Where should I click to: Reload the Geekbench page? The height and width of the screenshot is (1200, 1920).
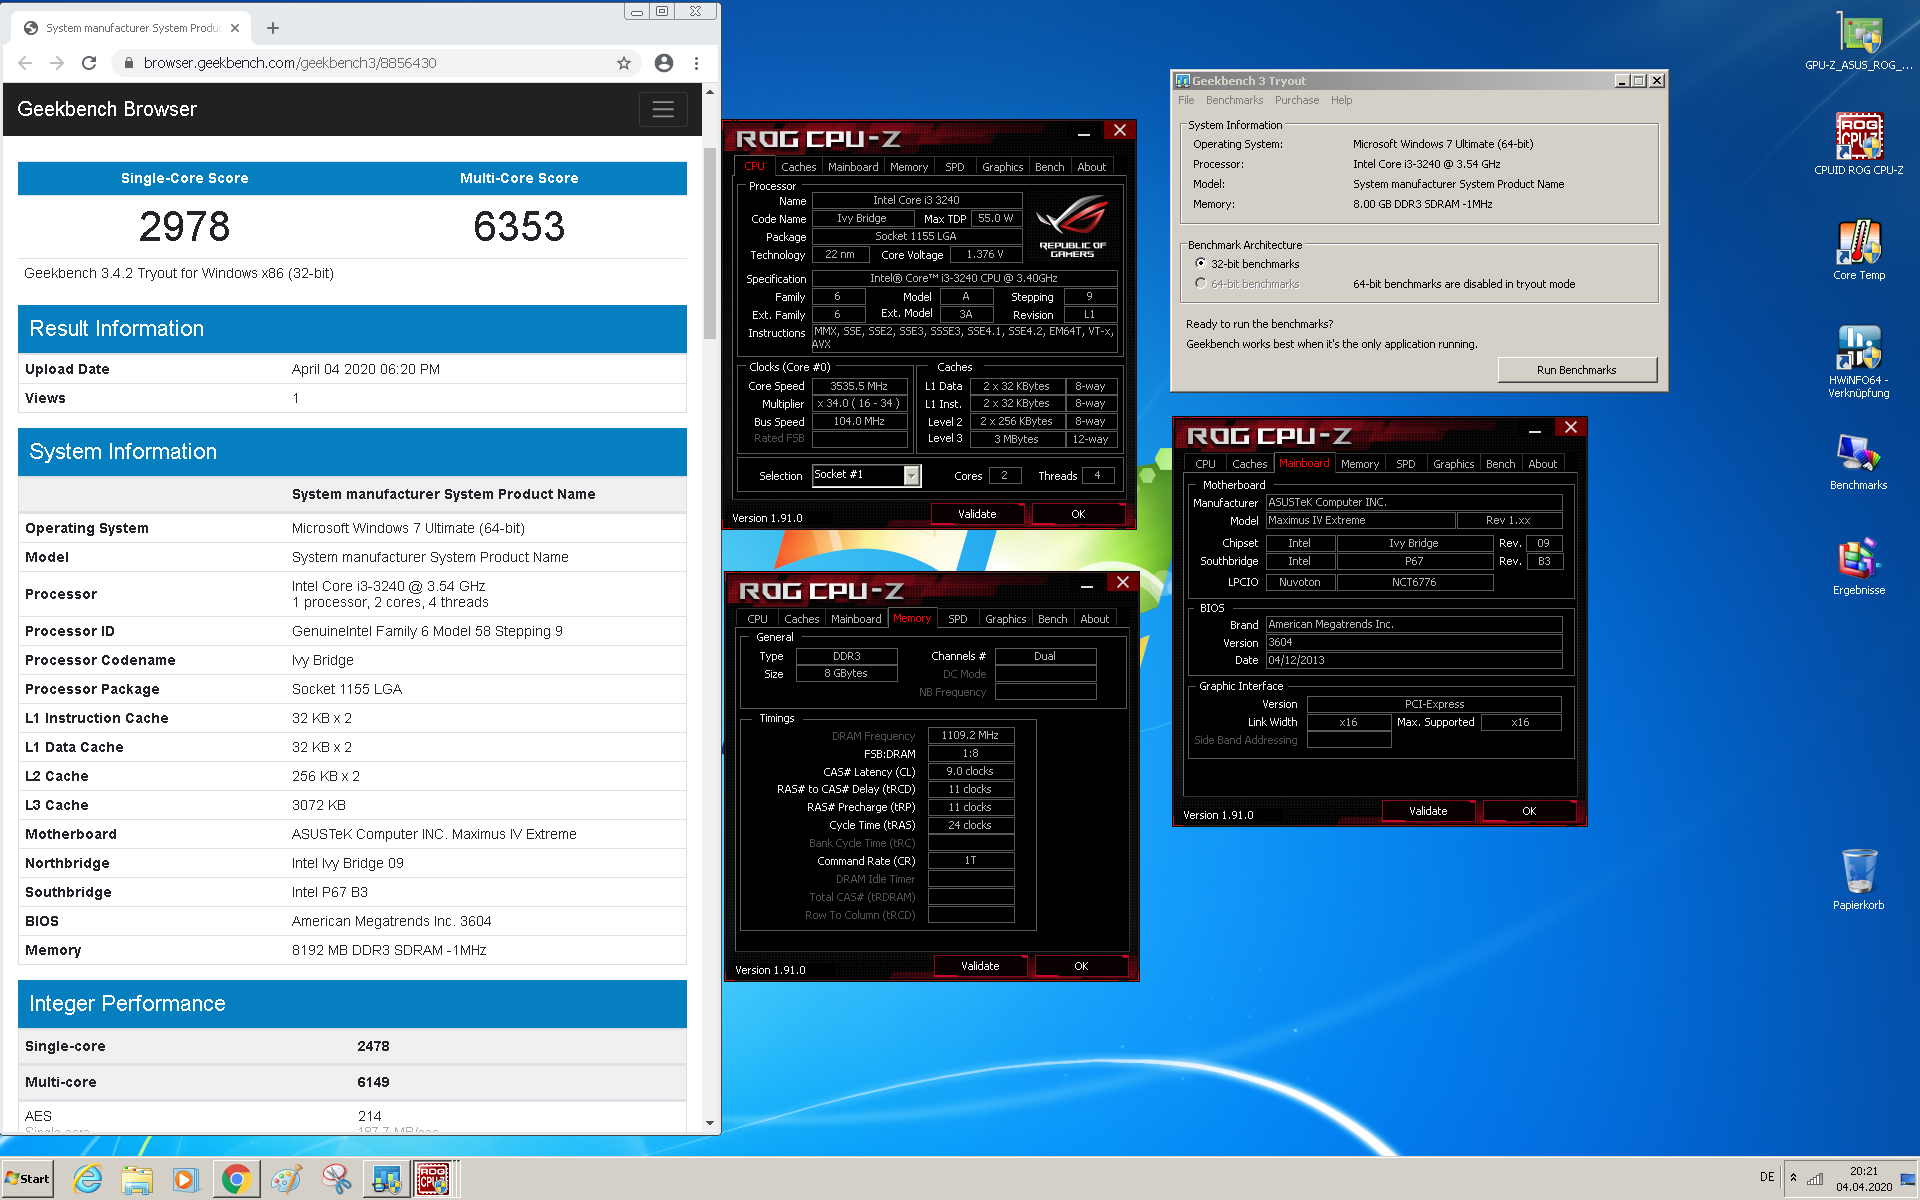tap(89, 63)
